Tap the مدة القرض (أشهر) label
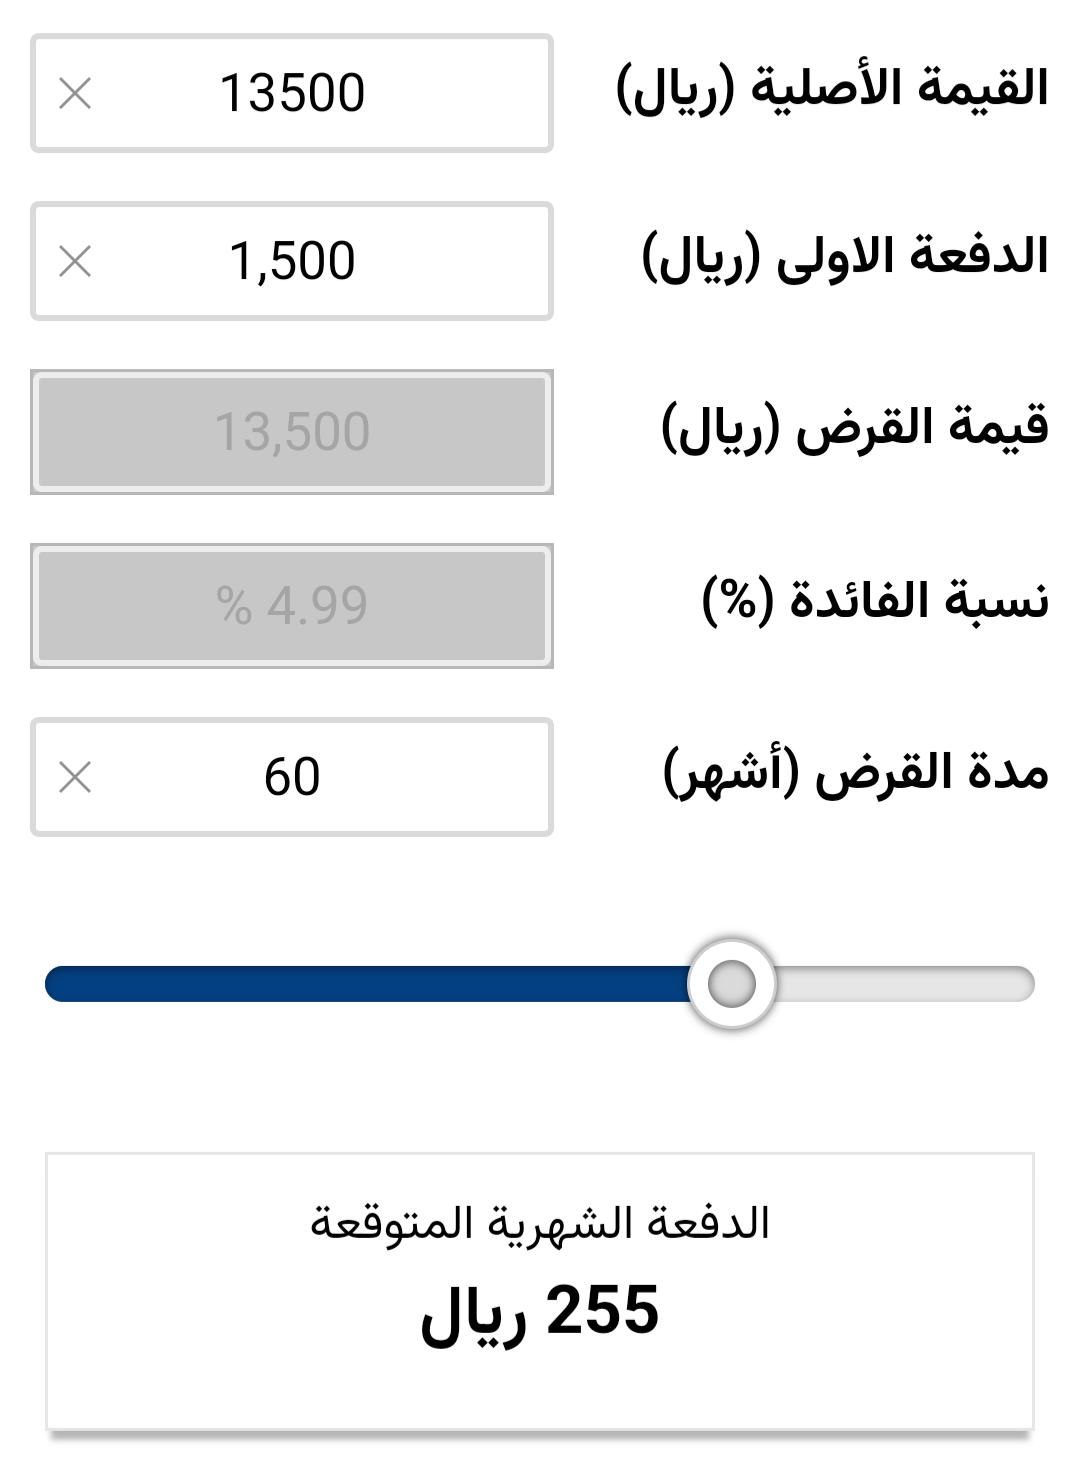The height and width of the screenshot is (1482, 1080). point(856,773)
